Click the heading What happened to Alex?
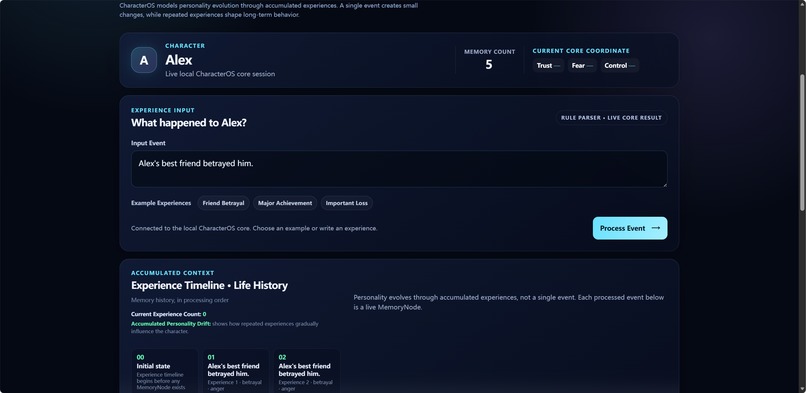The width and height of the screenshot is (806, 393). (x=189, y=123)
